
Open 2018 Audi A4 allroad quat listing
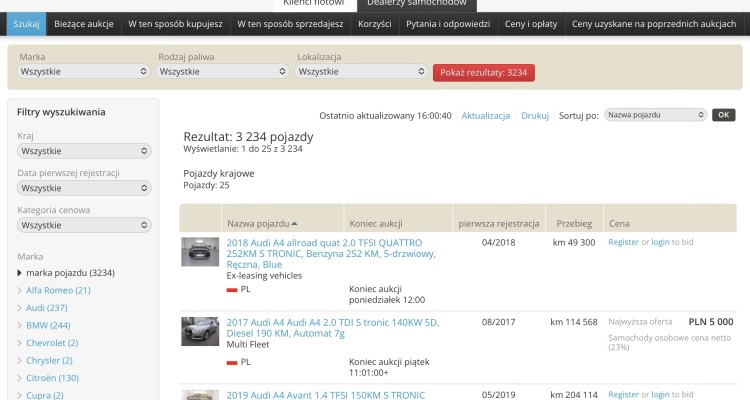(x=331, y=254)
